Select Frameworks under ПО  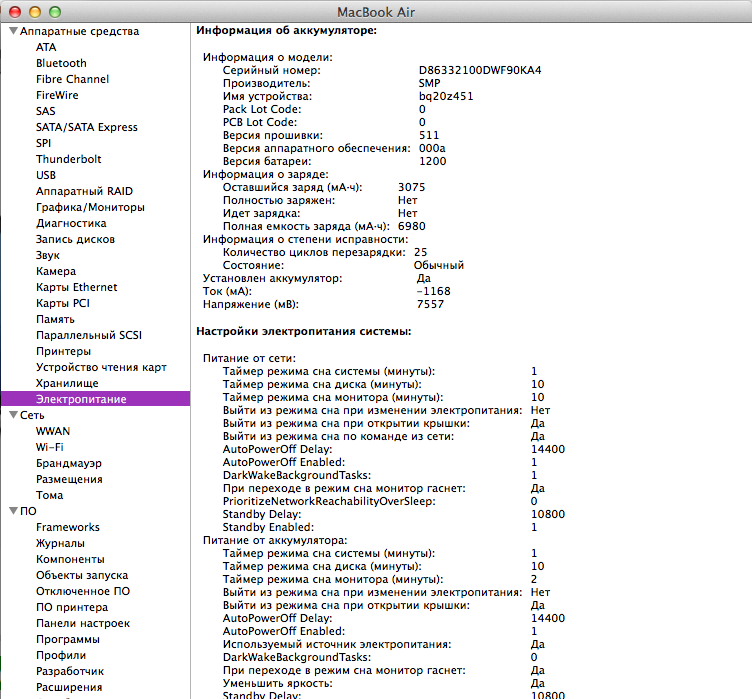68,527
